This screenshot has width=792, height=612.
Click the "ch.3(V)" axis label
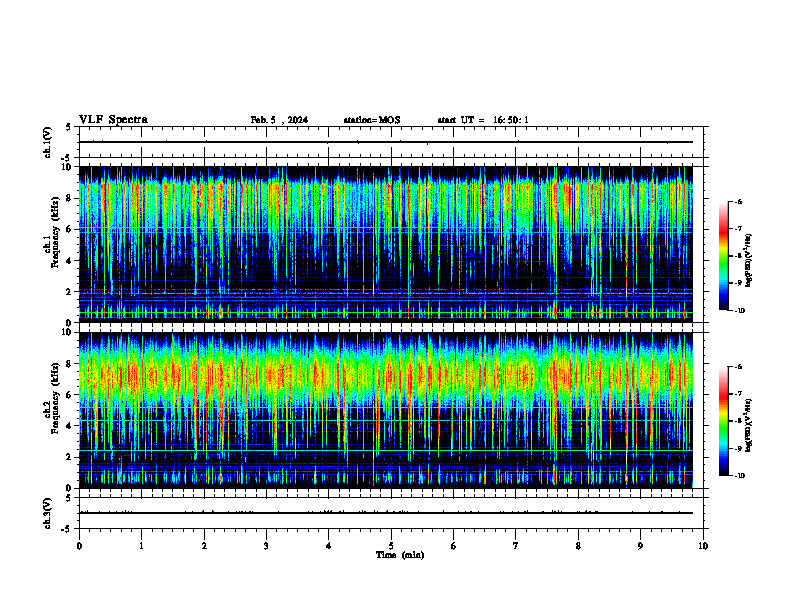[x=47, y=513]
